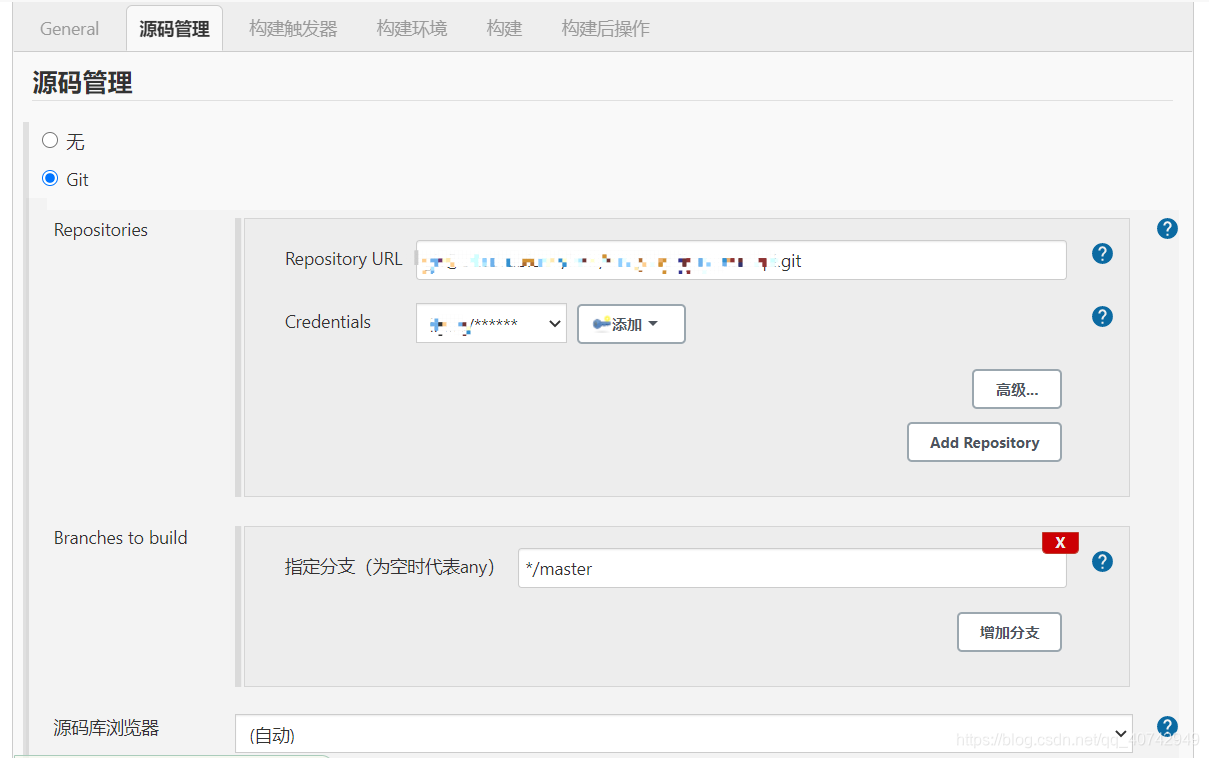Click the 指定分支（为空时代表any） label
This screenshot has width=1209, height=758.
coord(390,567)
